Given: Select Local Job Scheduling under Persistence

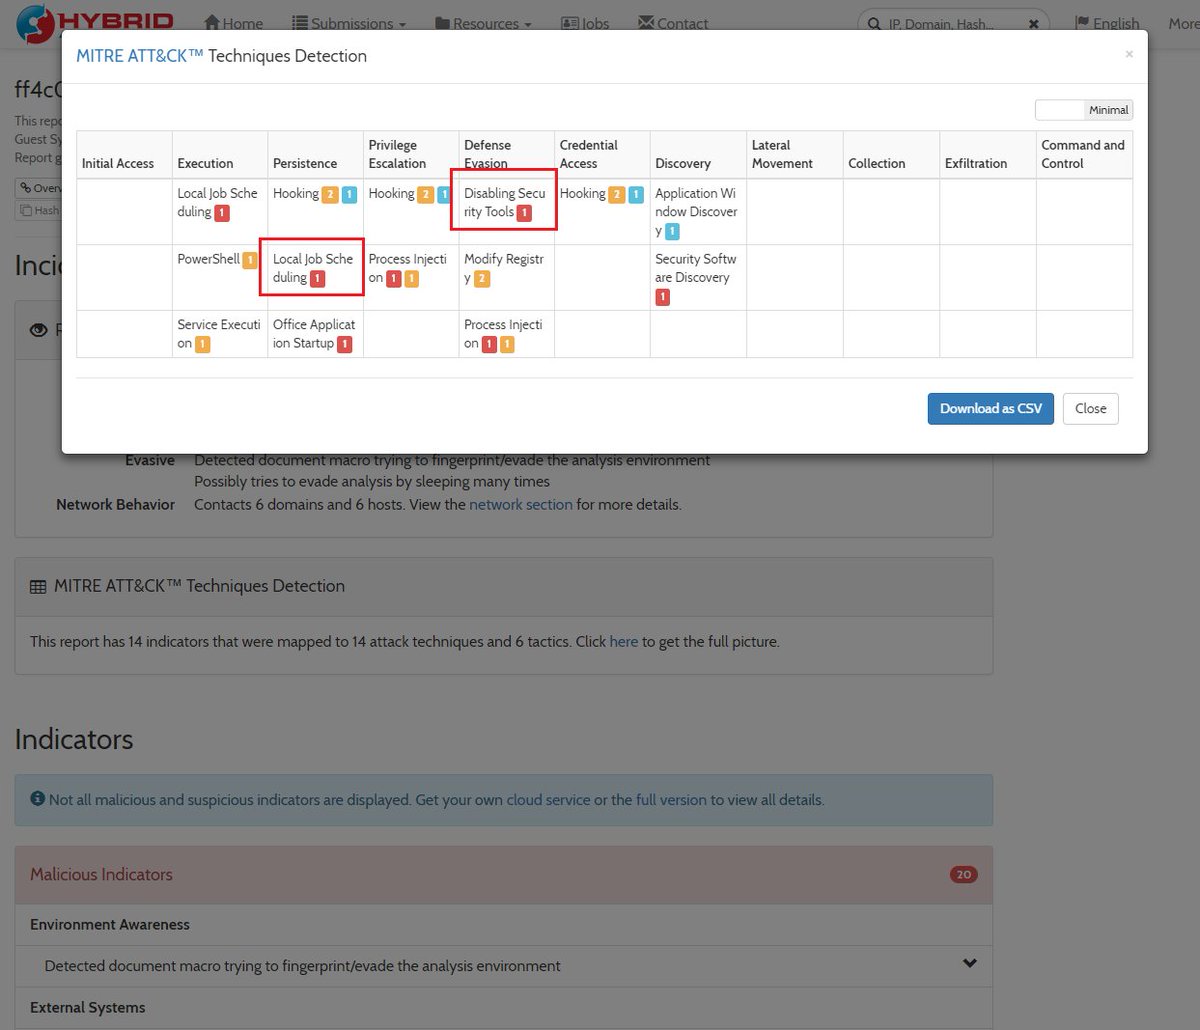Looking at the screenshot, I should [313, 268].
